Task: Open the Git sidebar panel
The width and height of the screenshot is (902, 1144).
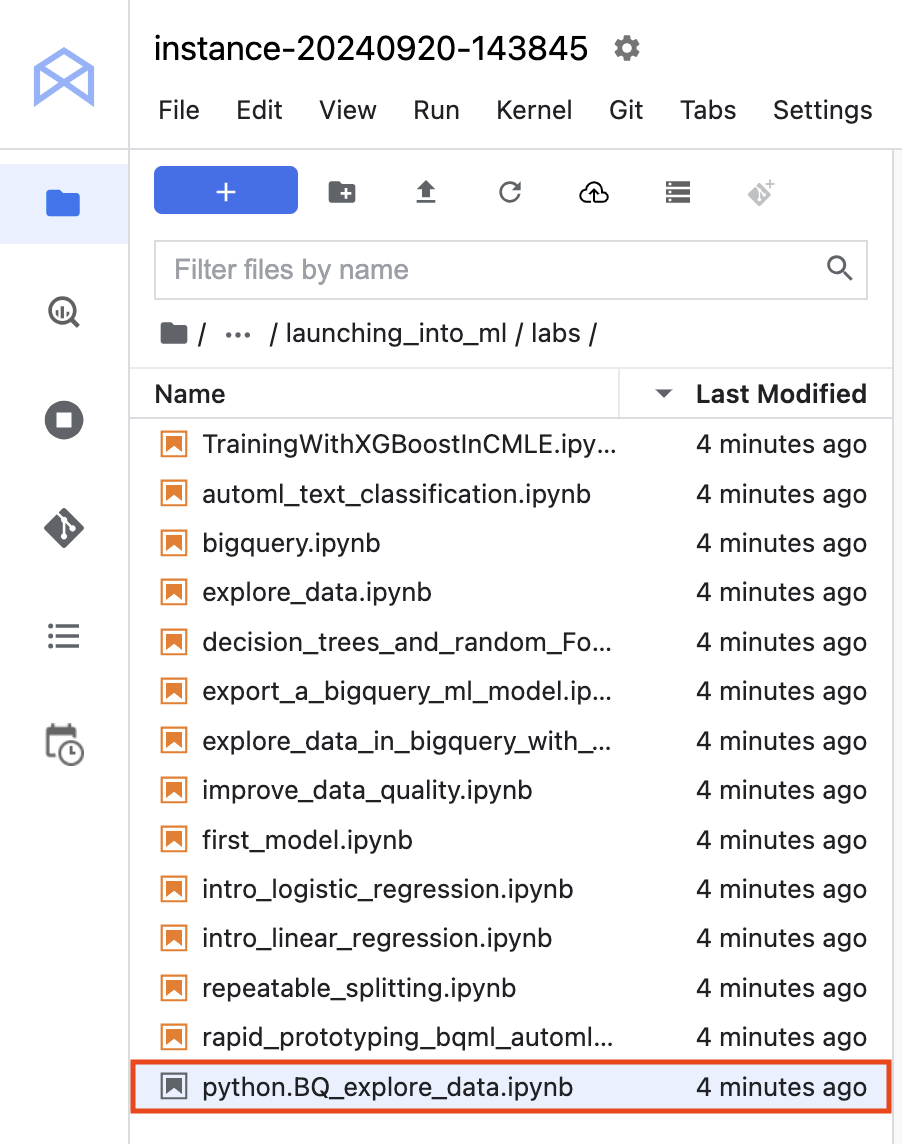Action: point(63,528)
